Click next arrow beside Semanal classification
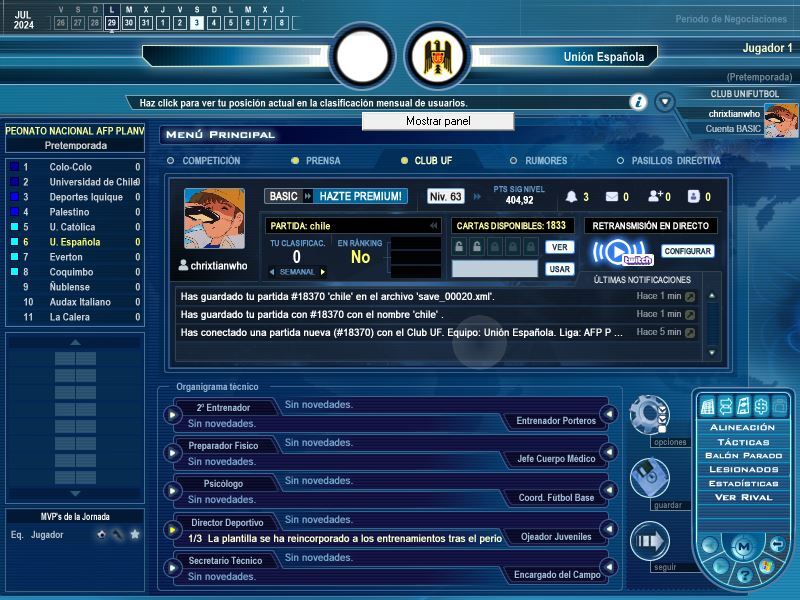The width and height of the screenshot is (800, 600). [323, 272]
